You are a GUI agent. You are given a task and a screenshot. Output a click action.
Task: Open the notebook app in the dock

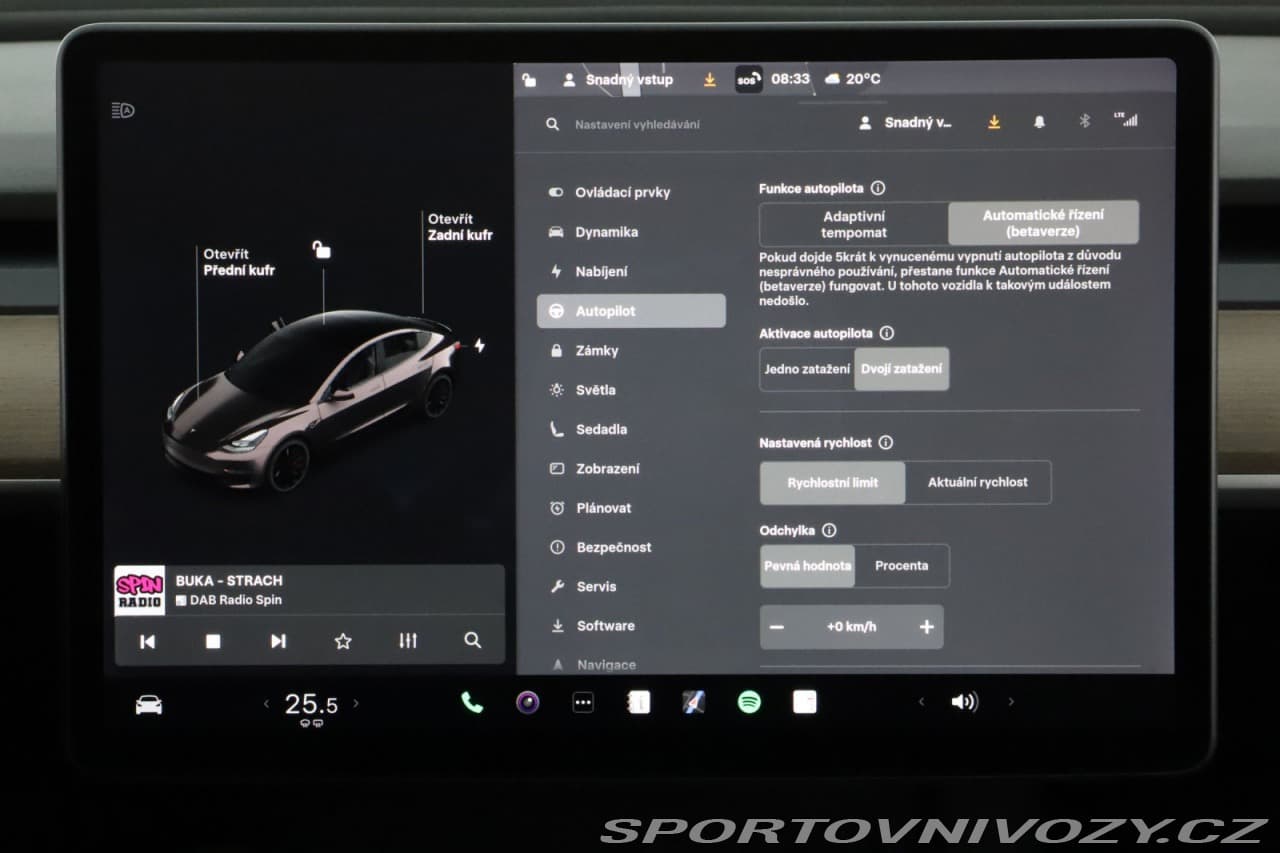638,703
